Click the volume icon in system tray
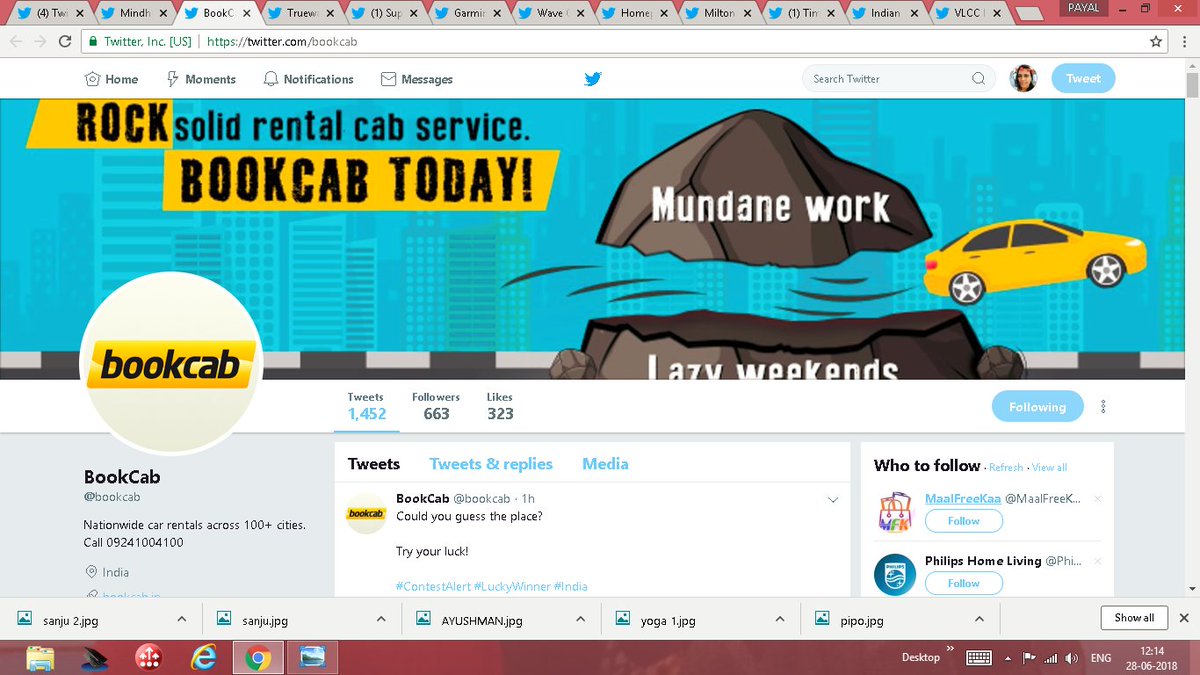The image size is (1200, 675). pyautogui.click(x=1071, y=658)
